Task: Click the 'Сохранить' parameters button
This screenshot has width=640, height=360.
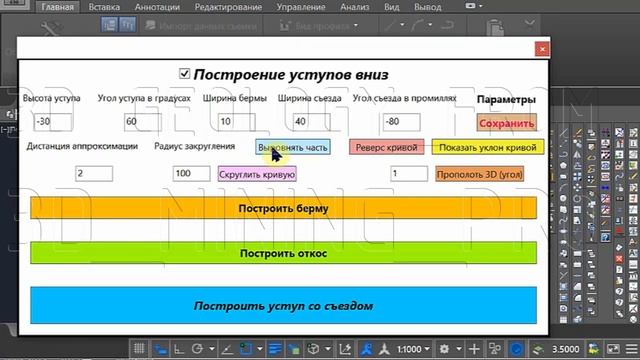Action: [507, 123]
